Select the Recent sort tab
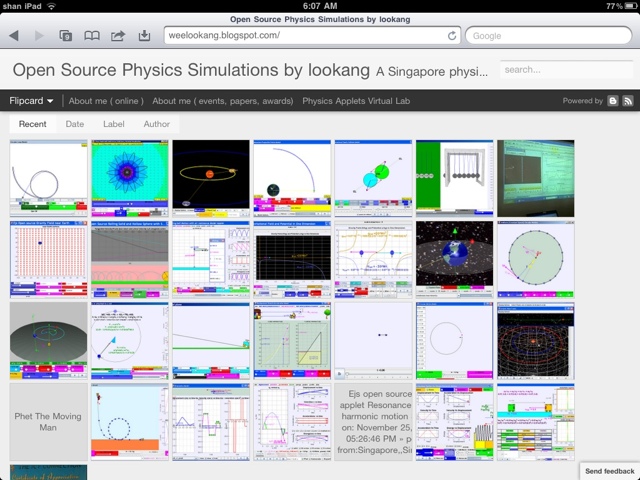Screen dimensions: 640x480 pyautogui.click(x=33, y=124)
